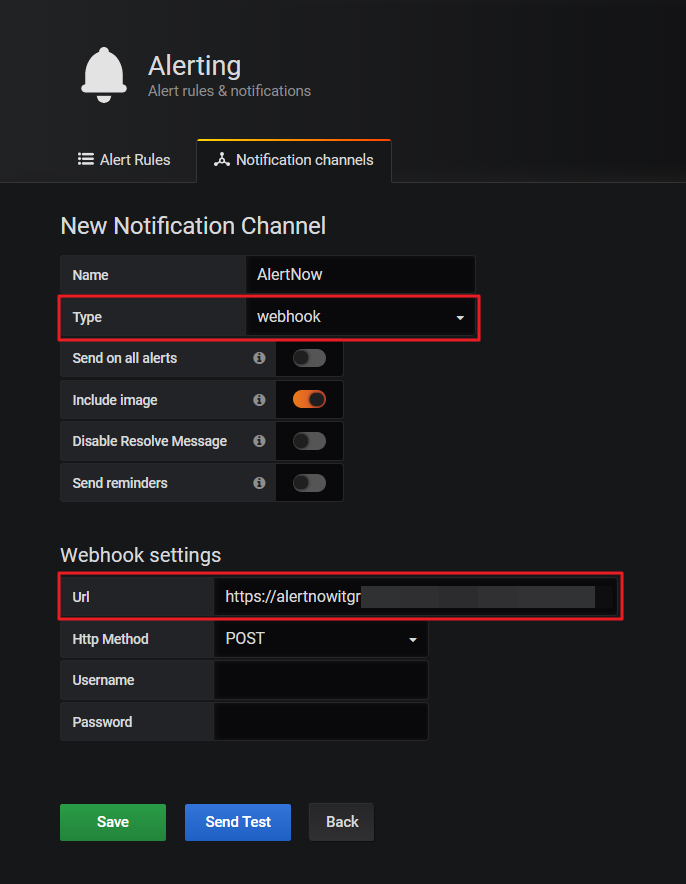Go back using the Back button

[x=341, y=822]
